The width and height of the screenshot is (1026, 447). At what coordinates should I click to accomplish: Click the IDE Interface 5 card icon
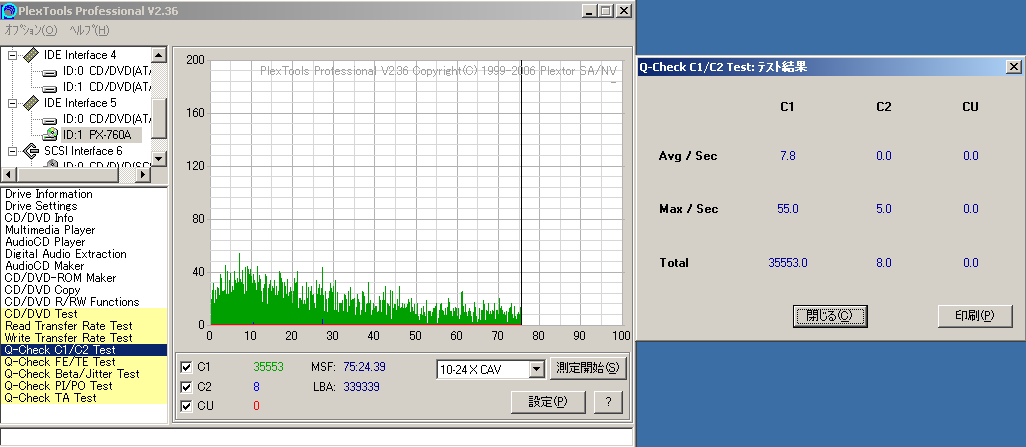(x=31, y=103)
